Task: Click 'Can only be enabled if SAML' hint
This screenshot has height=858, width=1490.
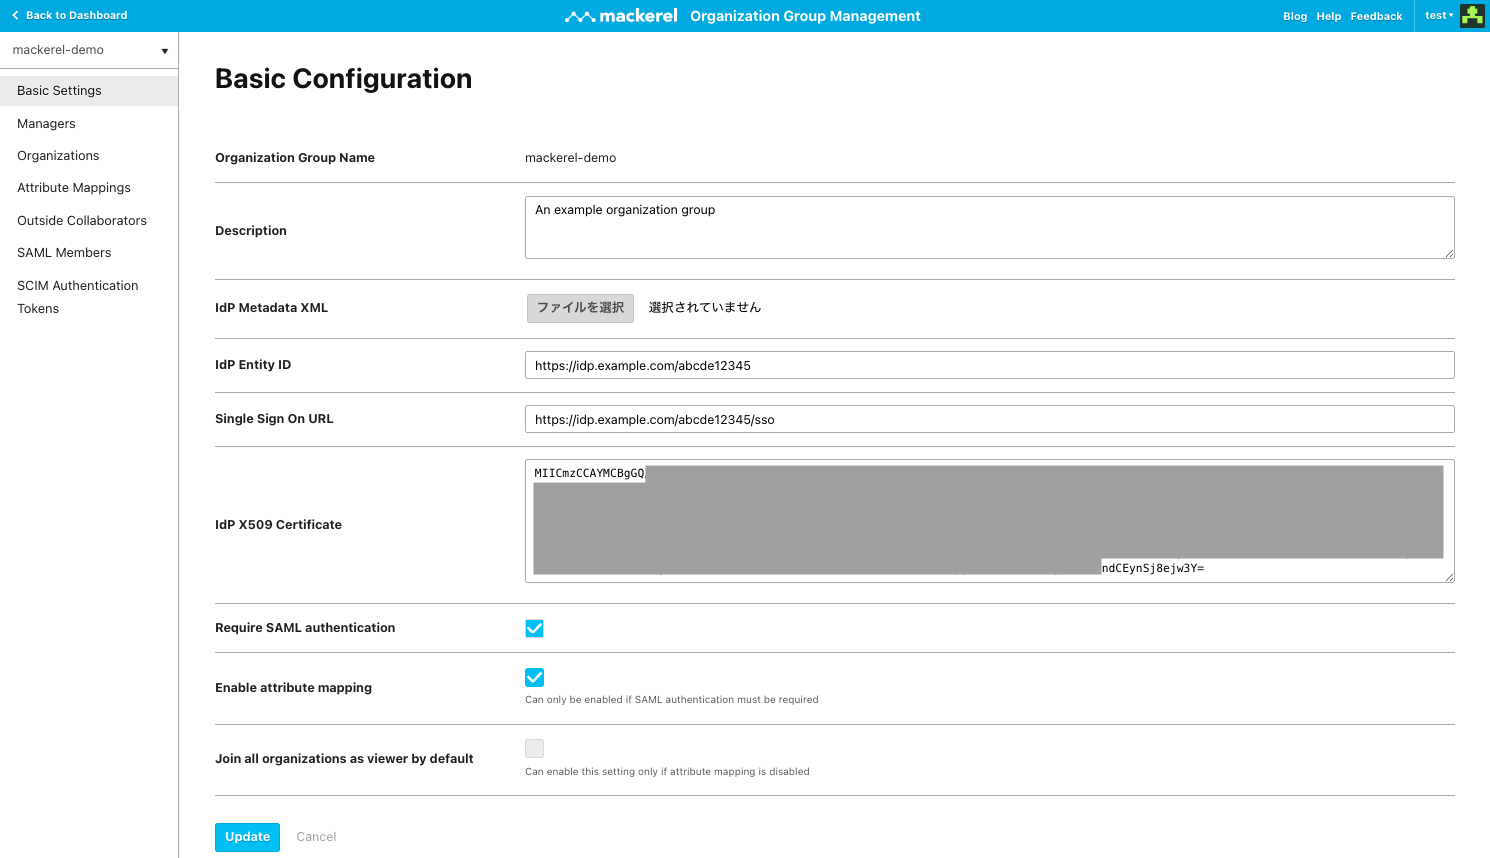Action: point(671,700)
